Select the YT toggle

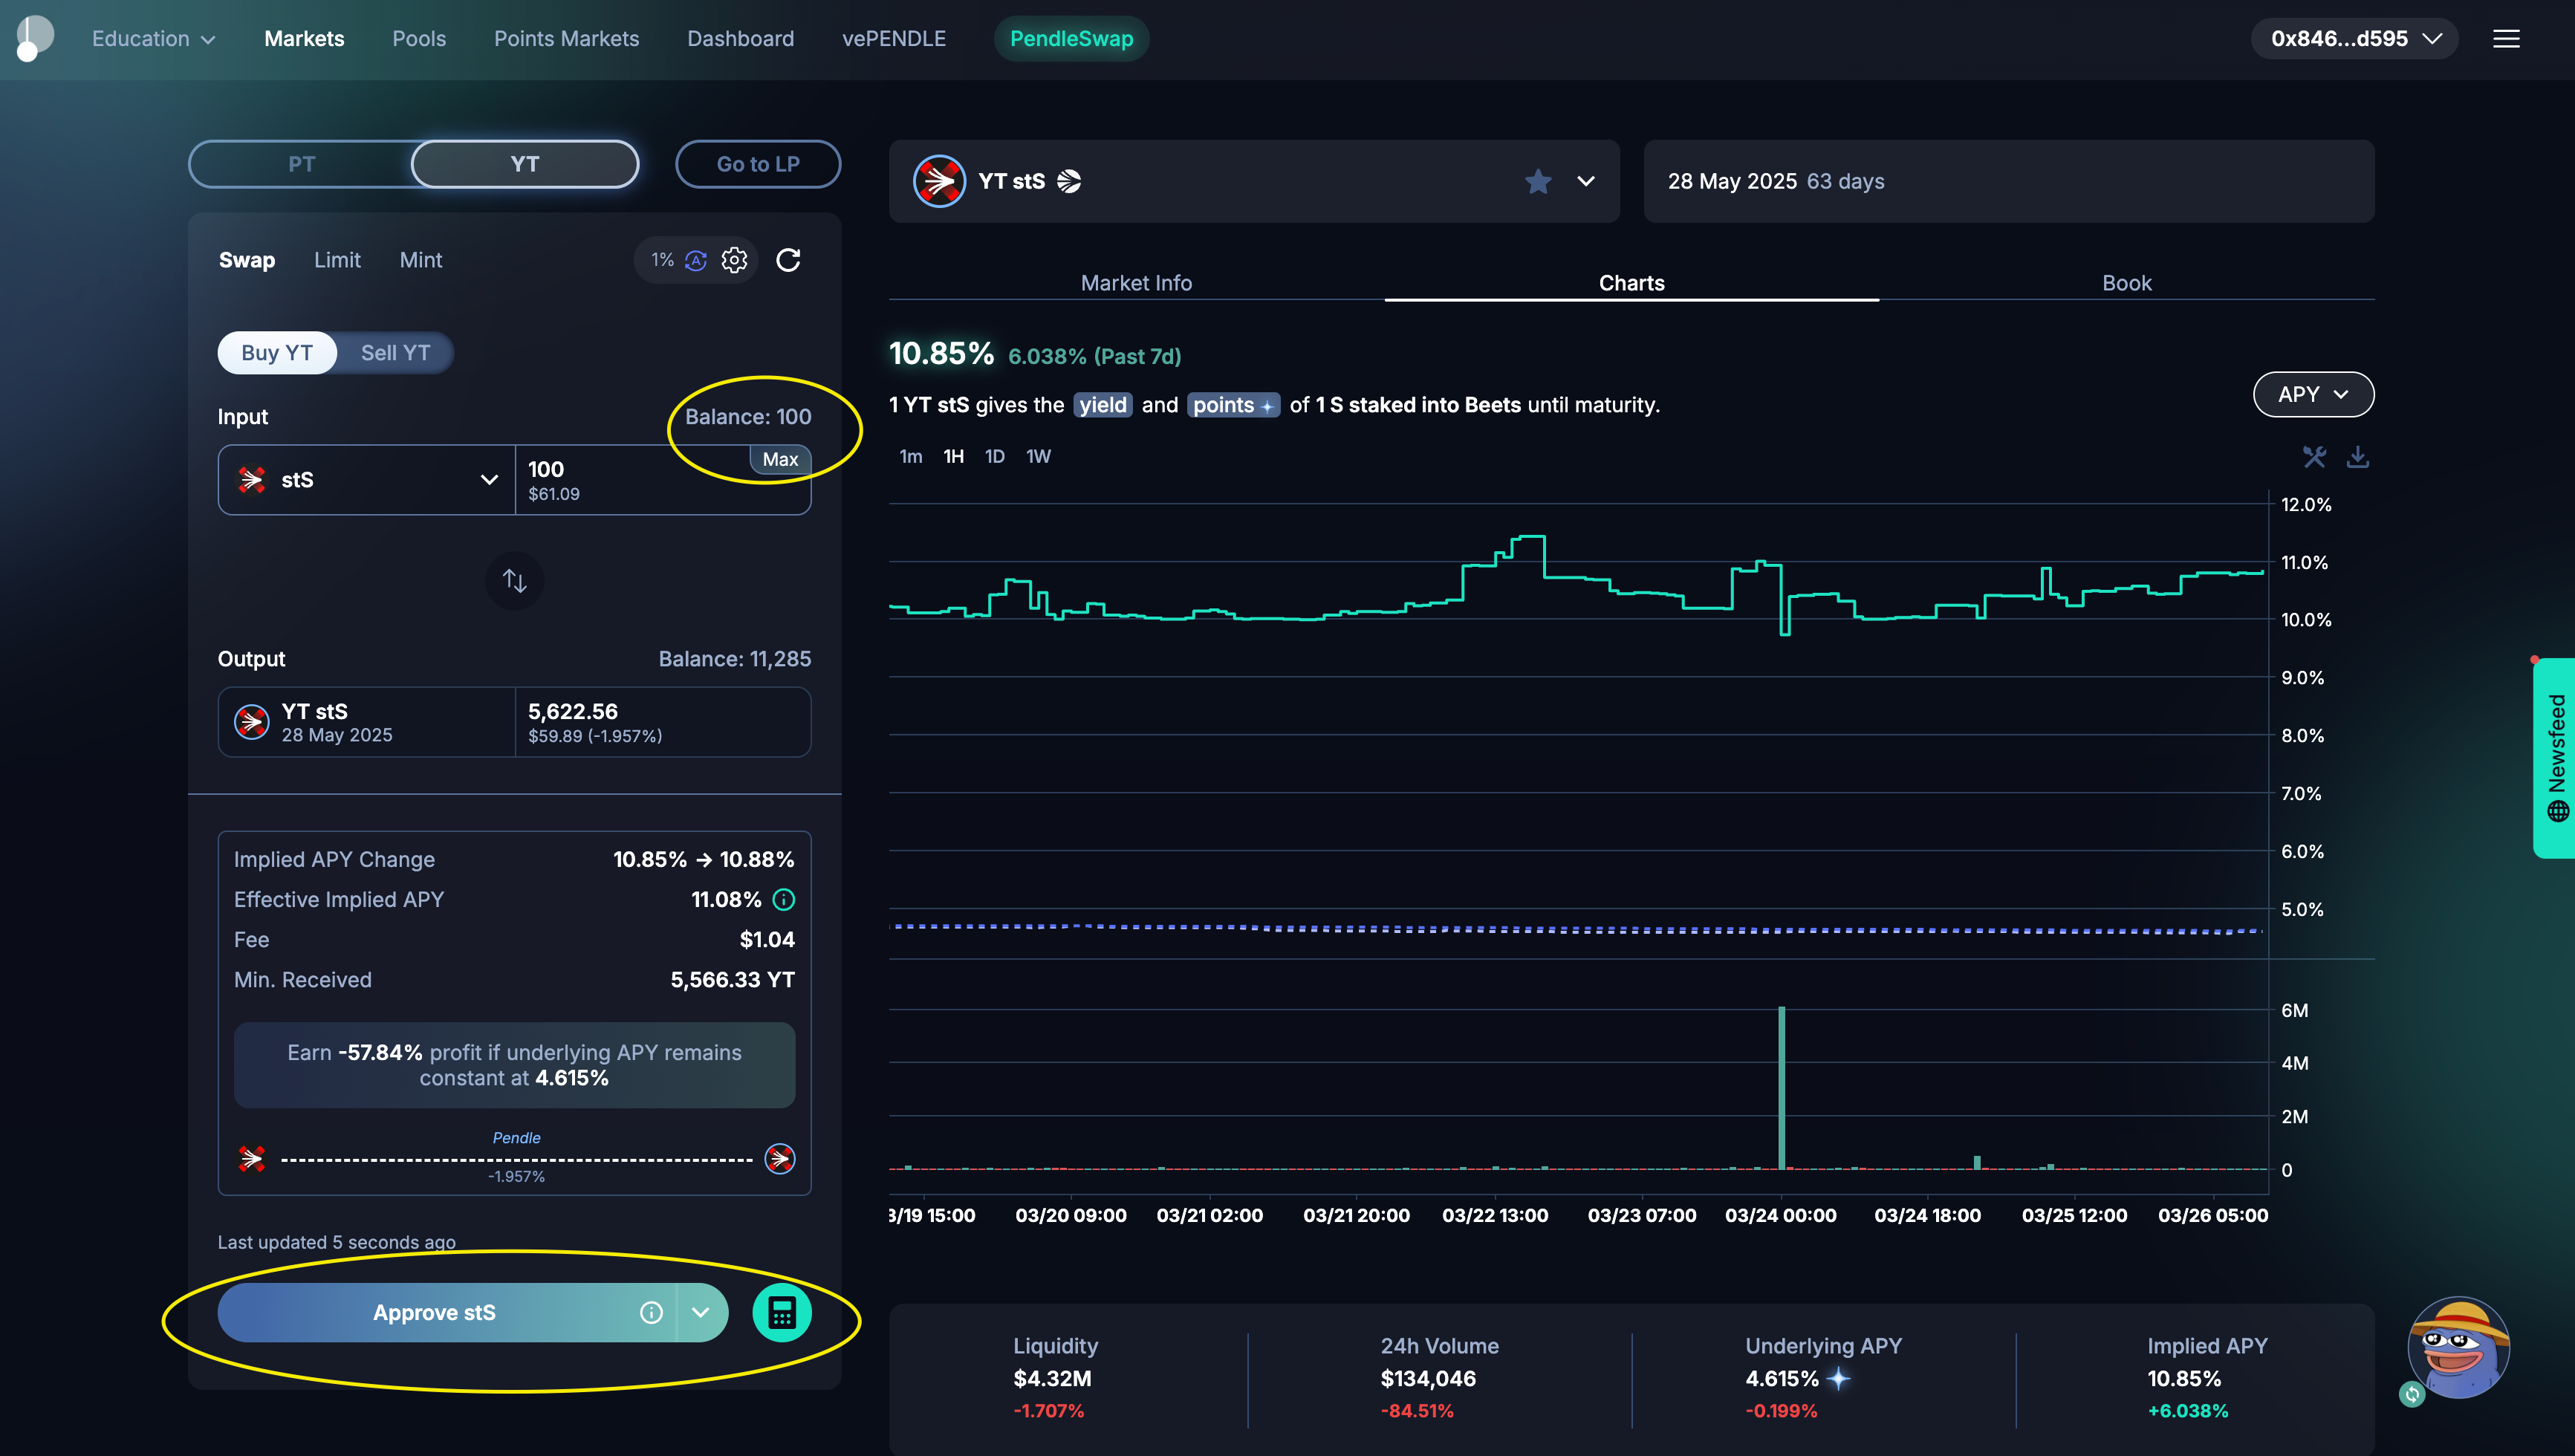[525, 164]
